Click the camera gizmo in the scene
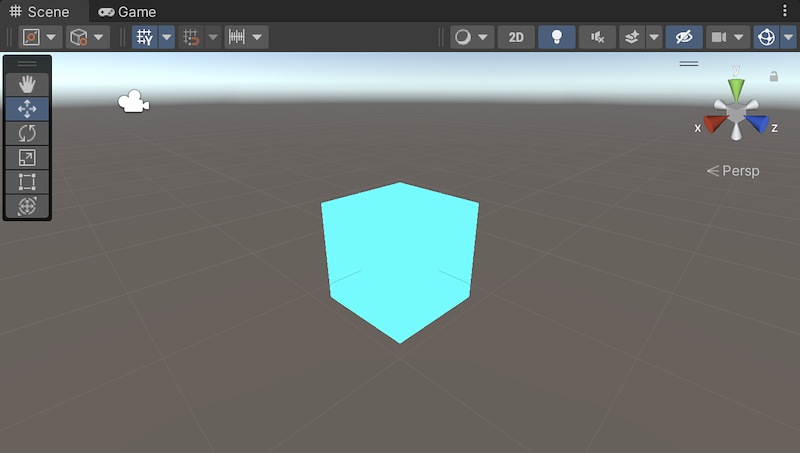 click(x=134, y=102)
